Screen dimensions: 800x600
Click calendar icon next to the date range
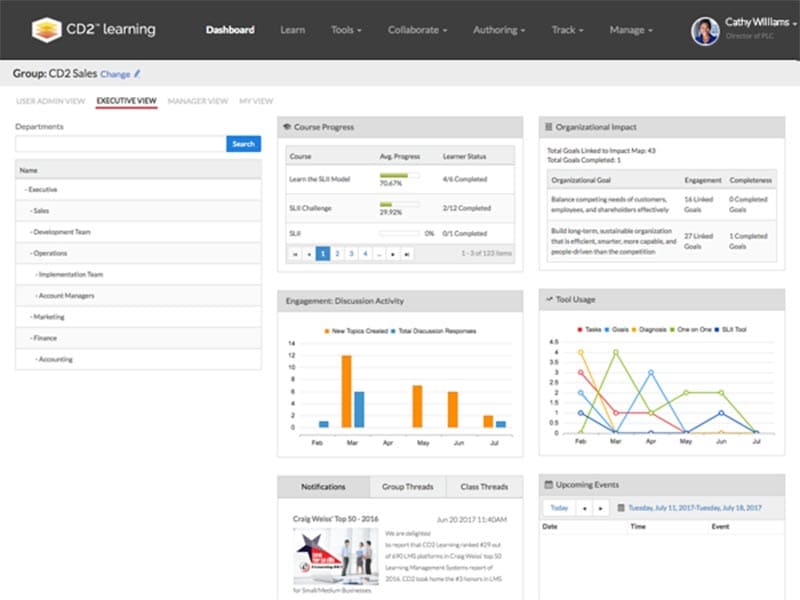621,508
